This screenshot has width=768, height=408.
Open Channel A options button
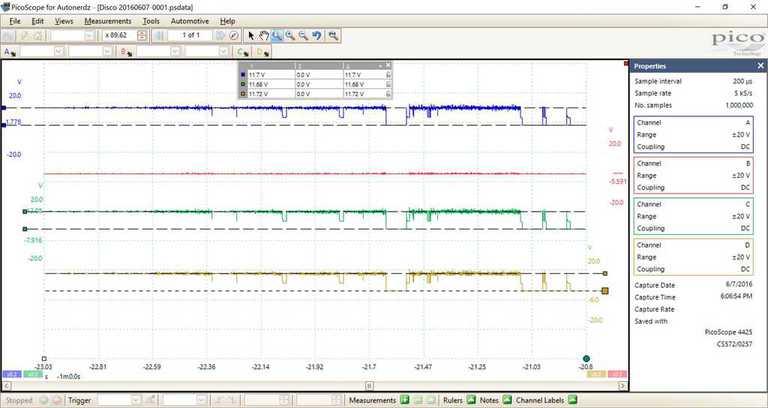click(10, 51)
